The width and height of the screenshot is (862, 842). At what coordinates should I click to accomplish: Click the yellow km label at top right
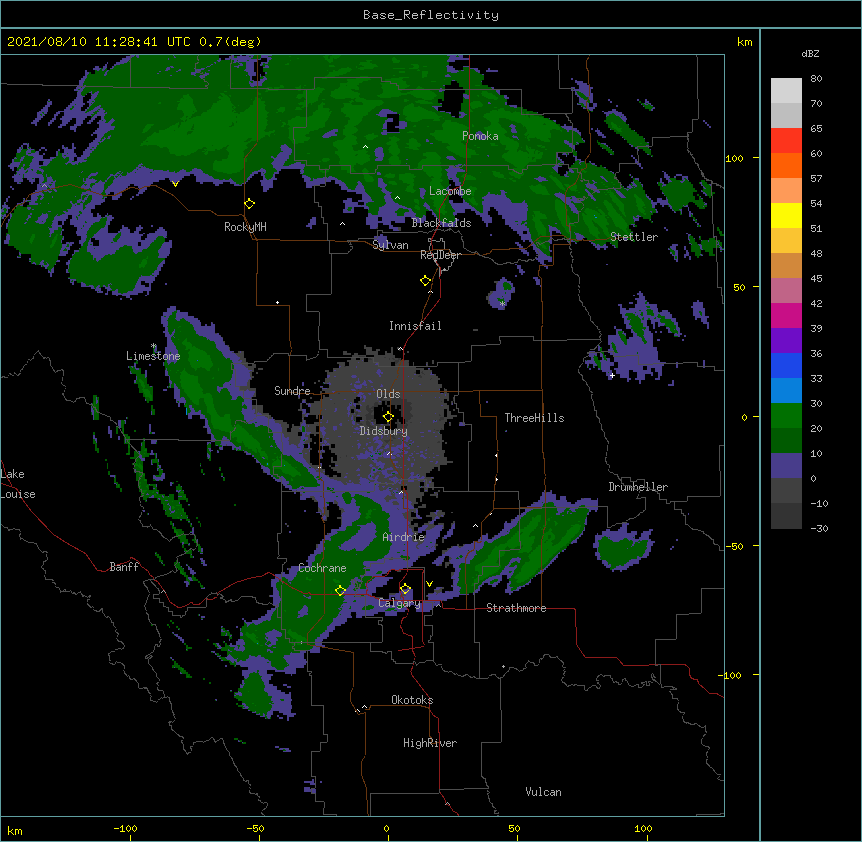(x=744, y=42)
